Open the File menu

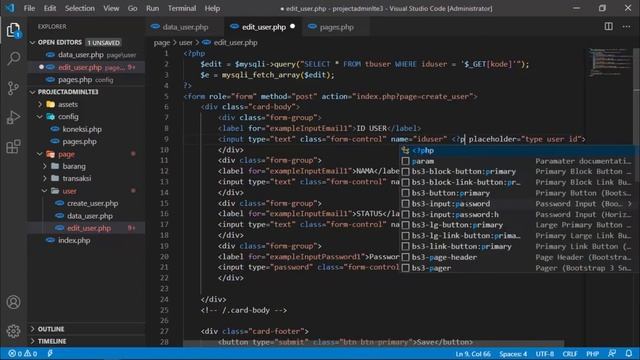29,8
